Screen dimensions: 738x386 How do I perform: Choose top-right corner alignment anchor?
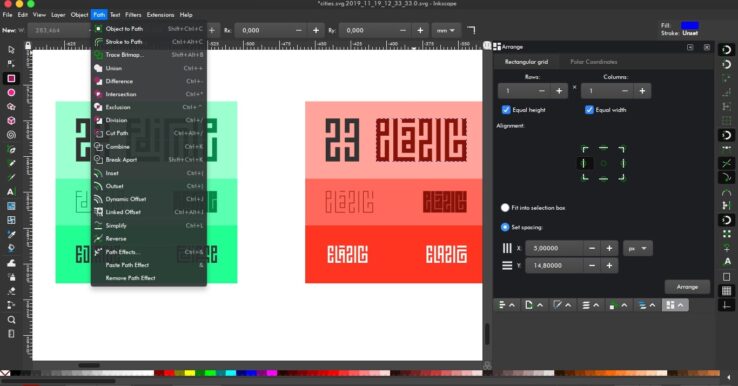(622, 149)
